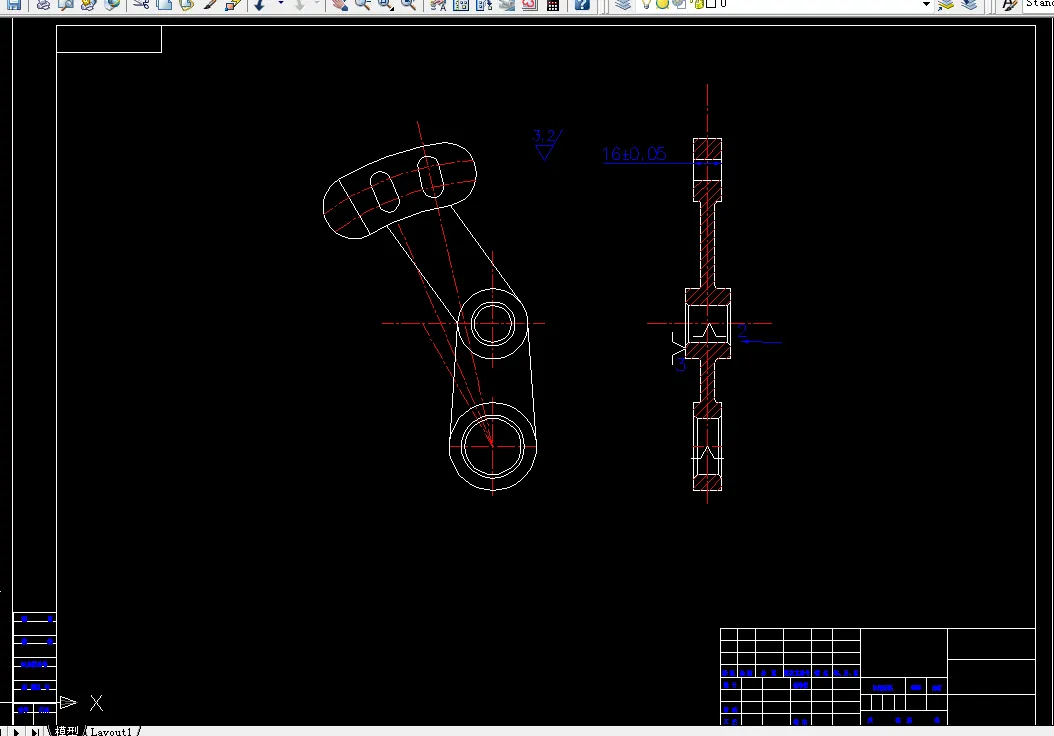
Task: Click the Zoom Previous icon
Action: (408, 5)
